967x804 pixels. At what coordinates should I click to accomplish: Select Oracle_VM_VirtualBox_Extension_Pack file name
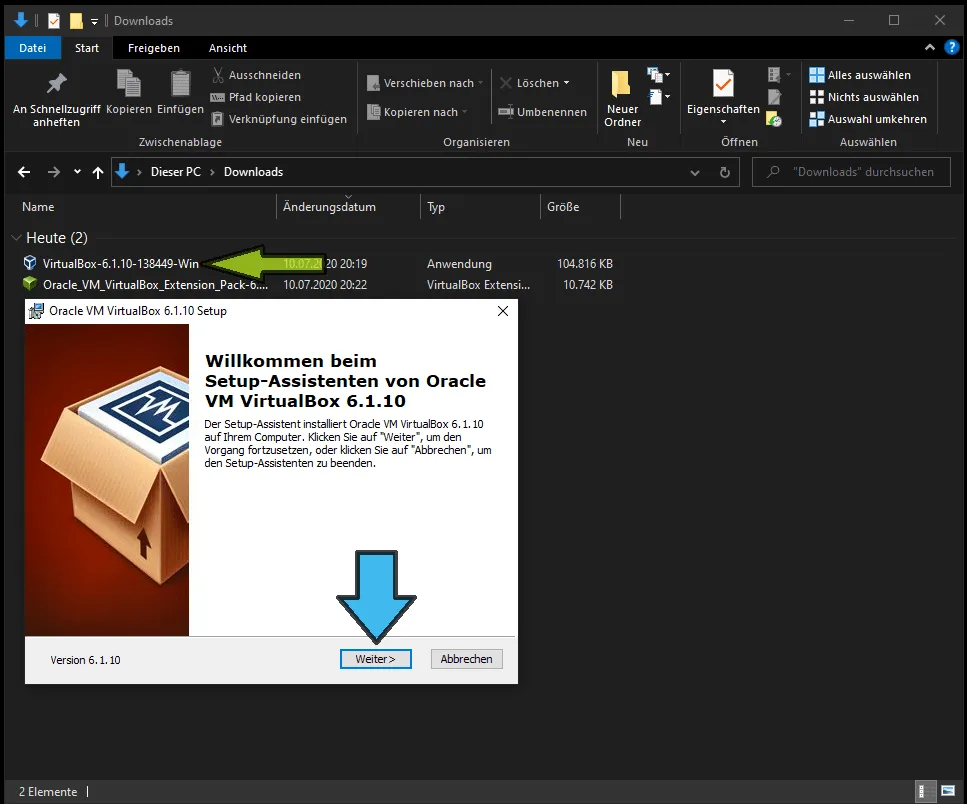click(x=155, y=284)
